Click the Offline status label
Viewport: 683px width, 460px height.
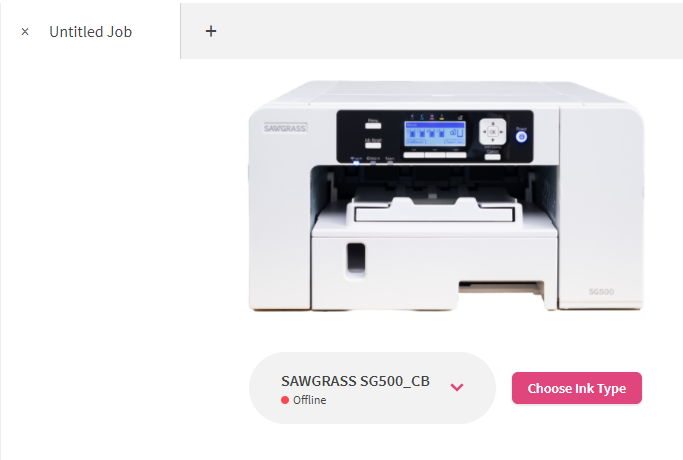(x=310, y=400)
